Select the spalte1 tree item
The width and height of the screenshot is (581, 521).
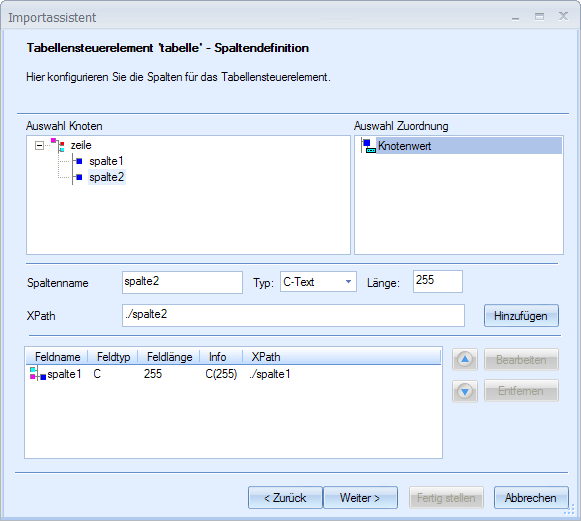point(106,161)
